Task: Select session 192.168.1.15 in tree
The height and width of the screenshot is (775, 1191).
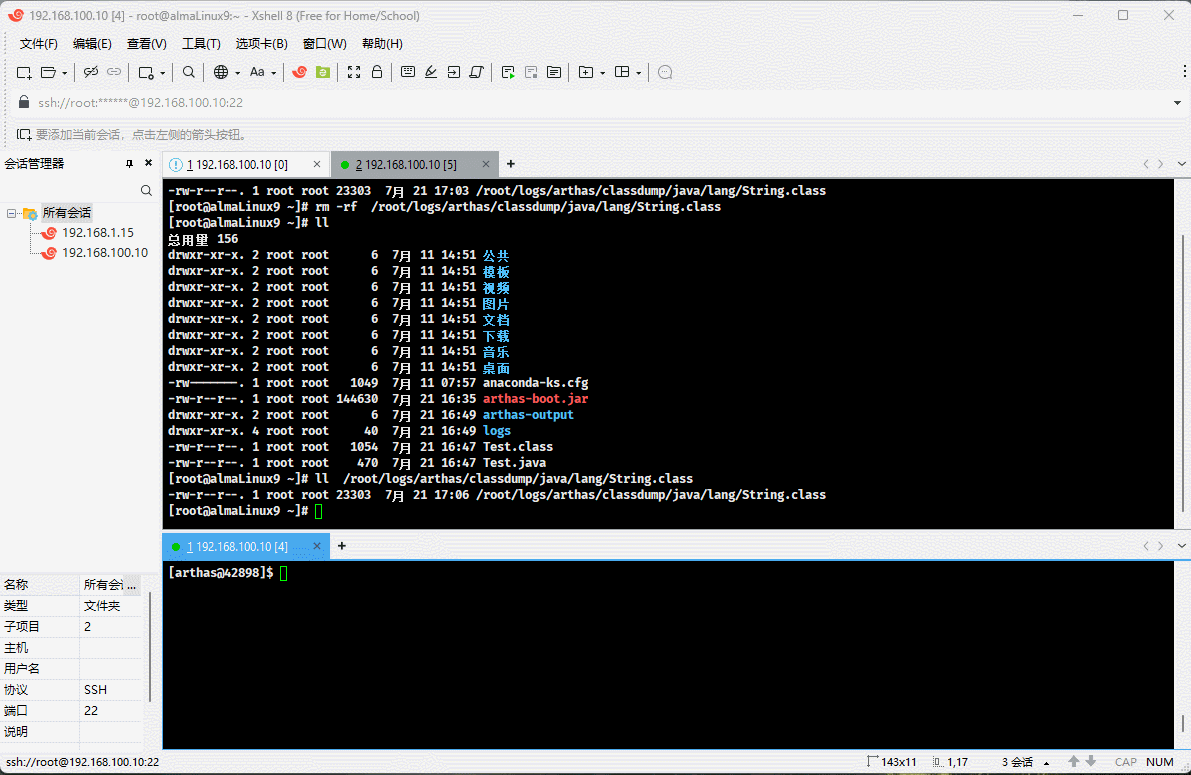Action: 98,232
